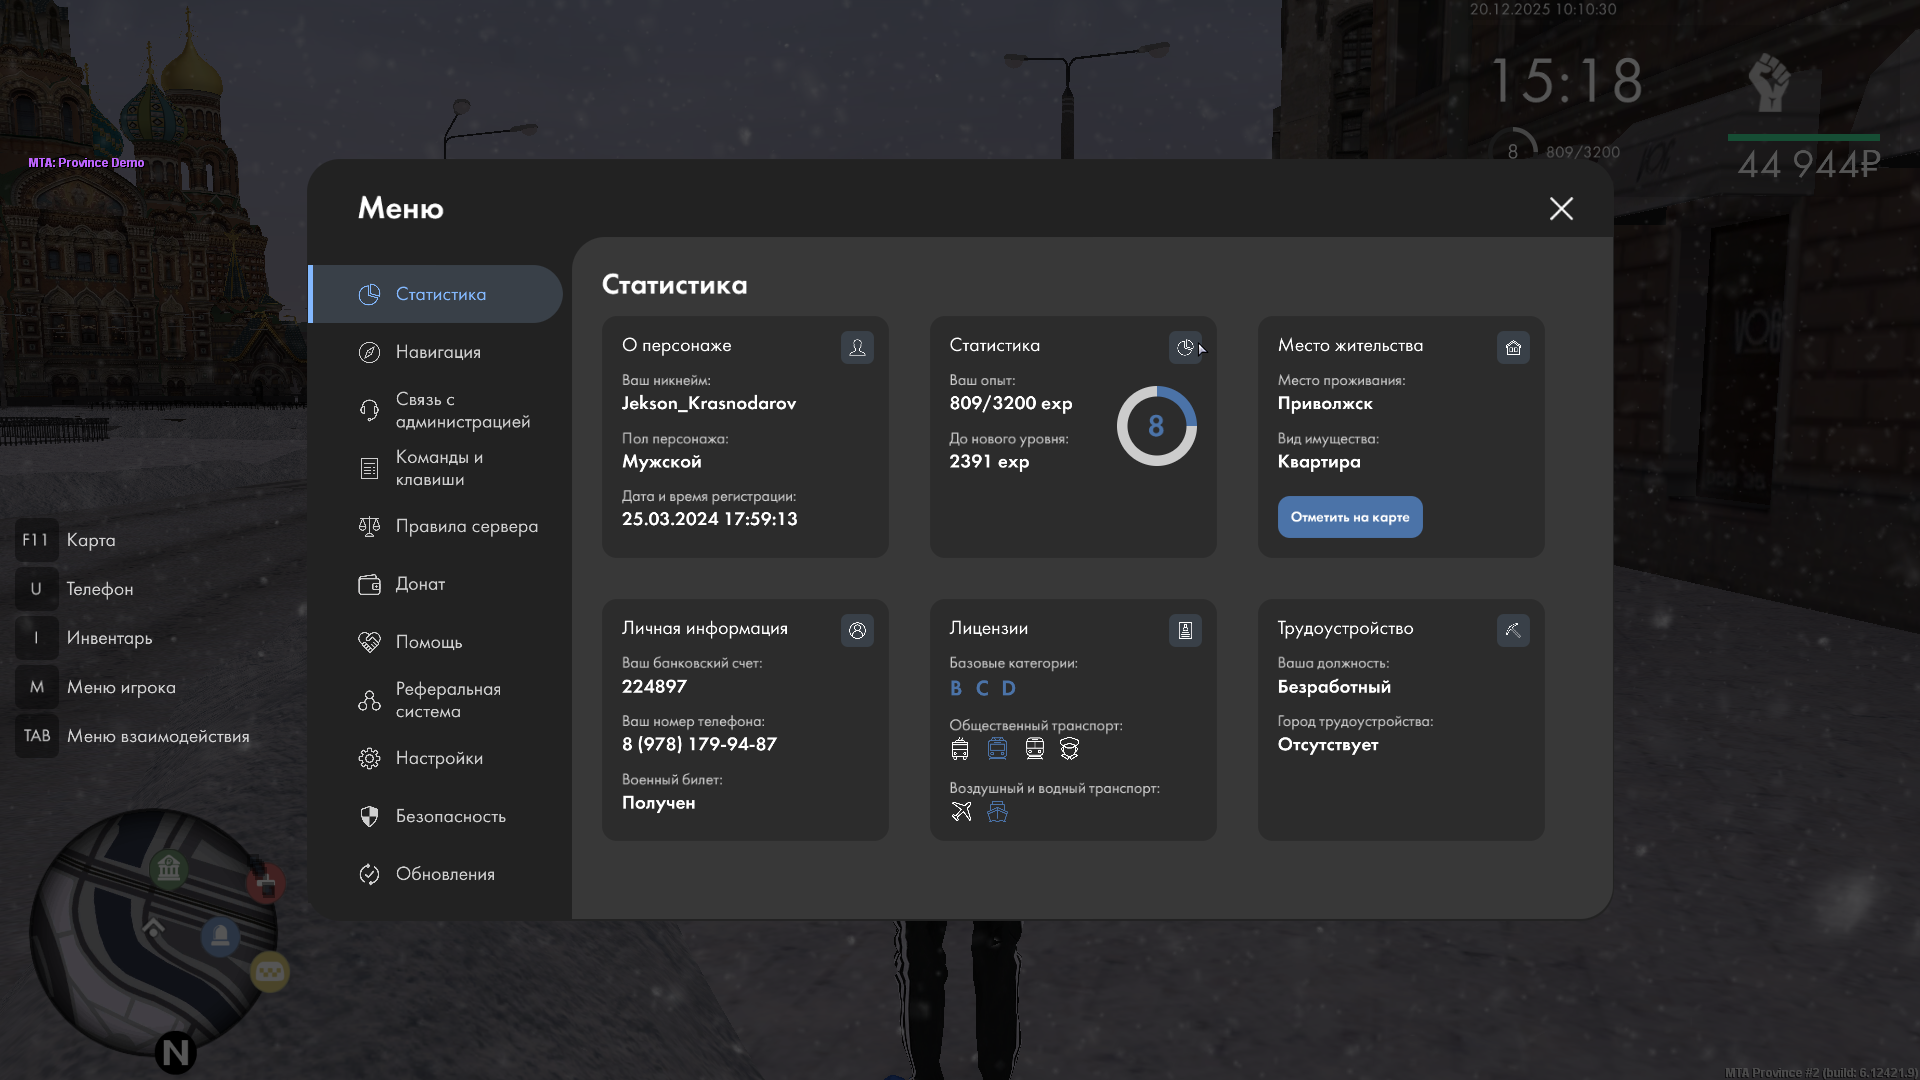Click the airplane license icon
This screenshot has height=1080, width=1920.
[961, 812]
